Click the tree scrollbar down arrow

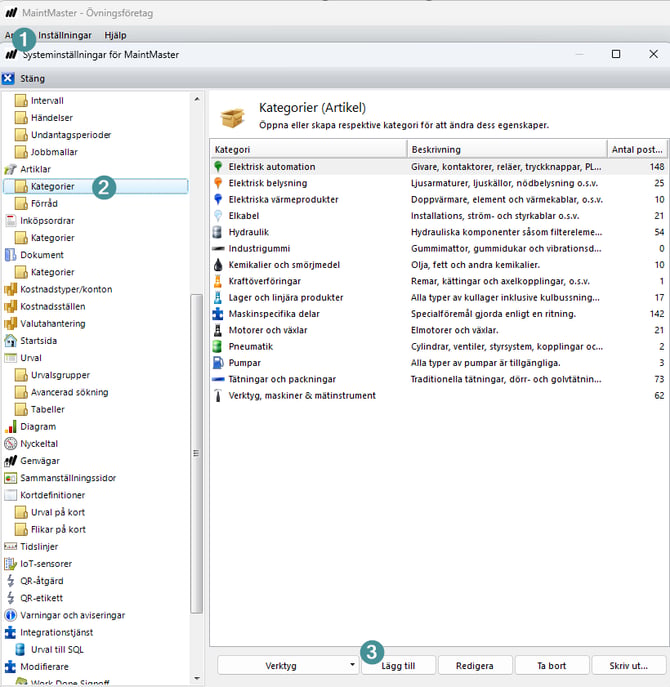pos(197,678)
